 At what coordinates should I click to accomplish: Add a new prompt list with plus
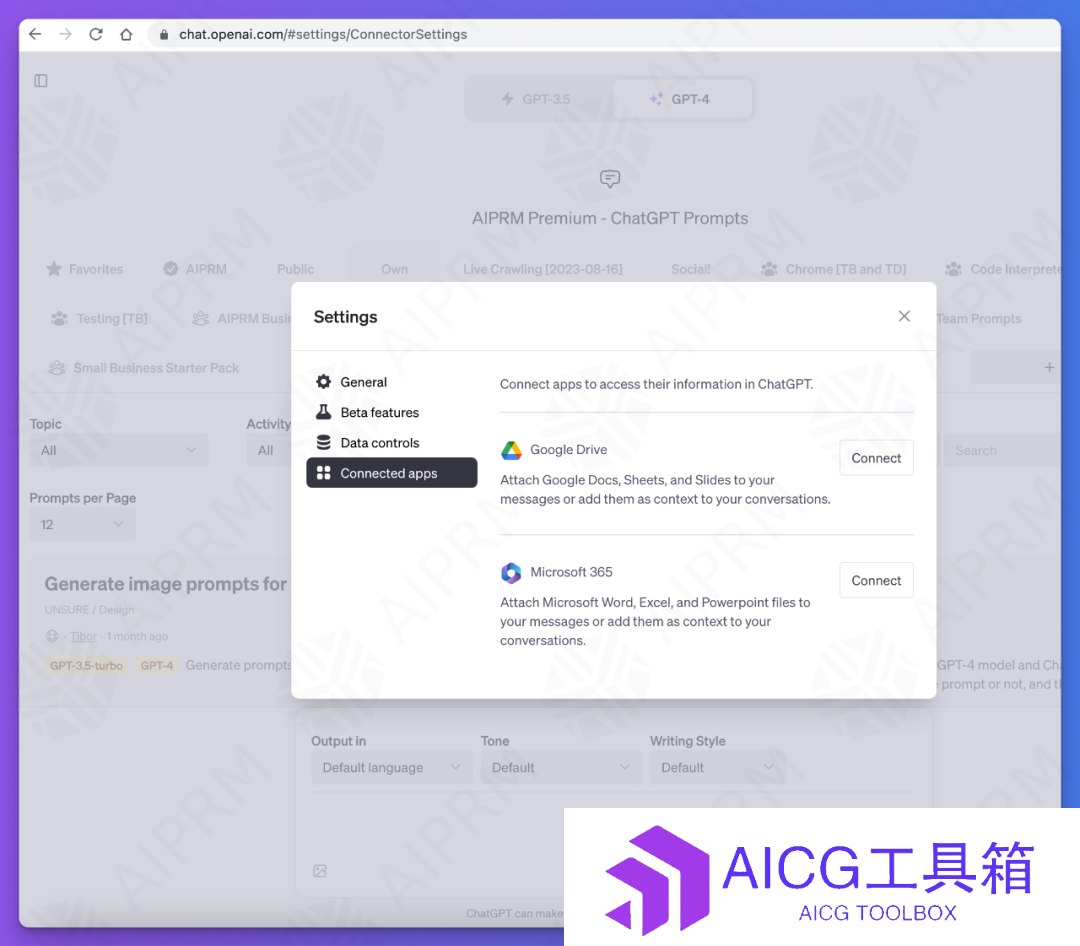(1049, 368)
